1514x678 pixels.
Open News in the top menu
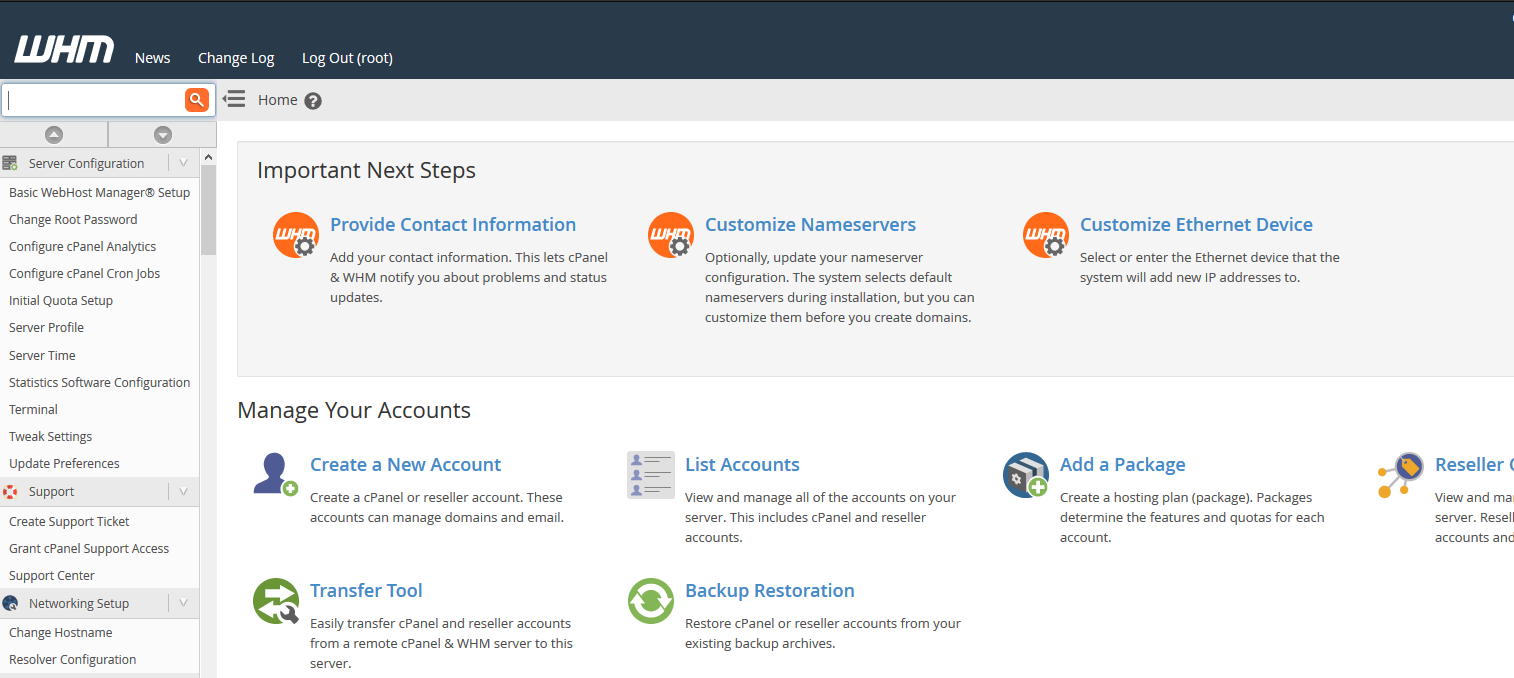click(153, 58)
